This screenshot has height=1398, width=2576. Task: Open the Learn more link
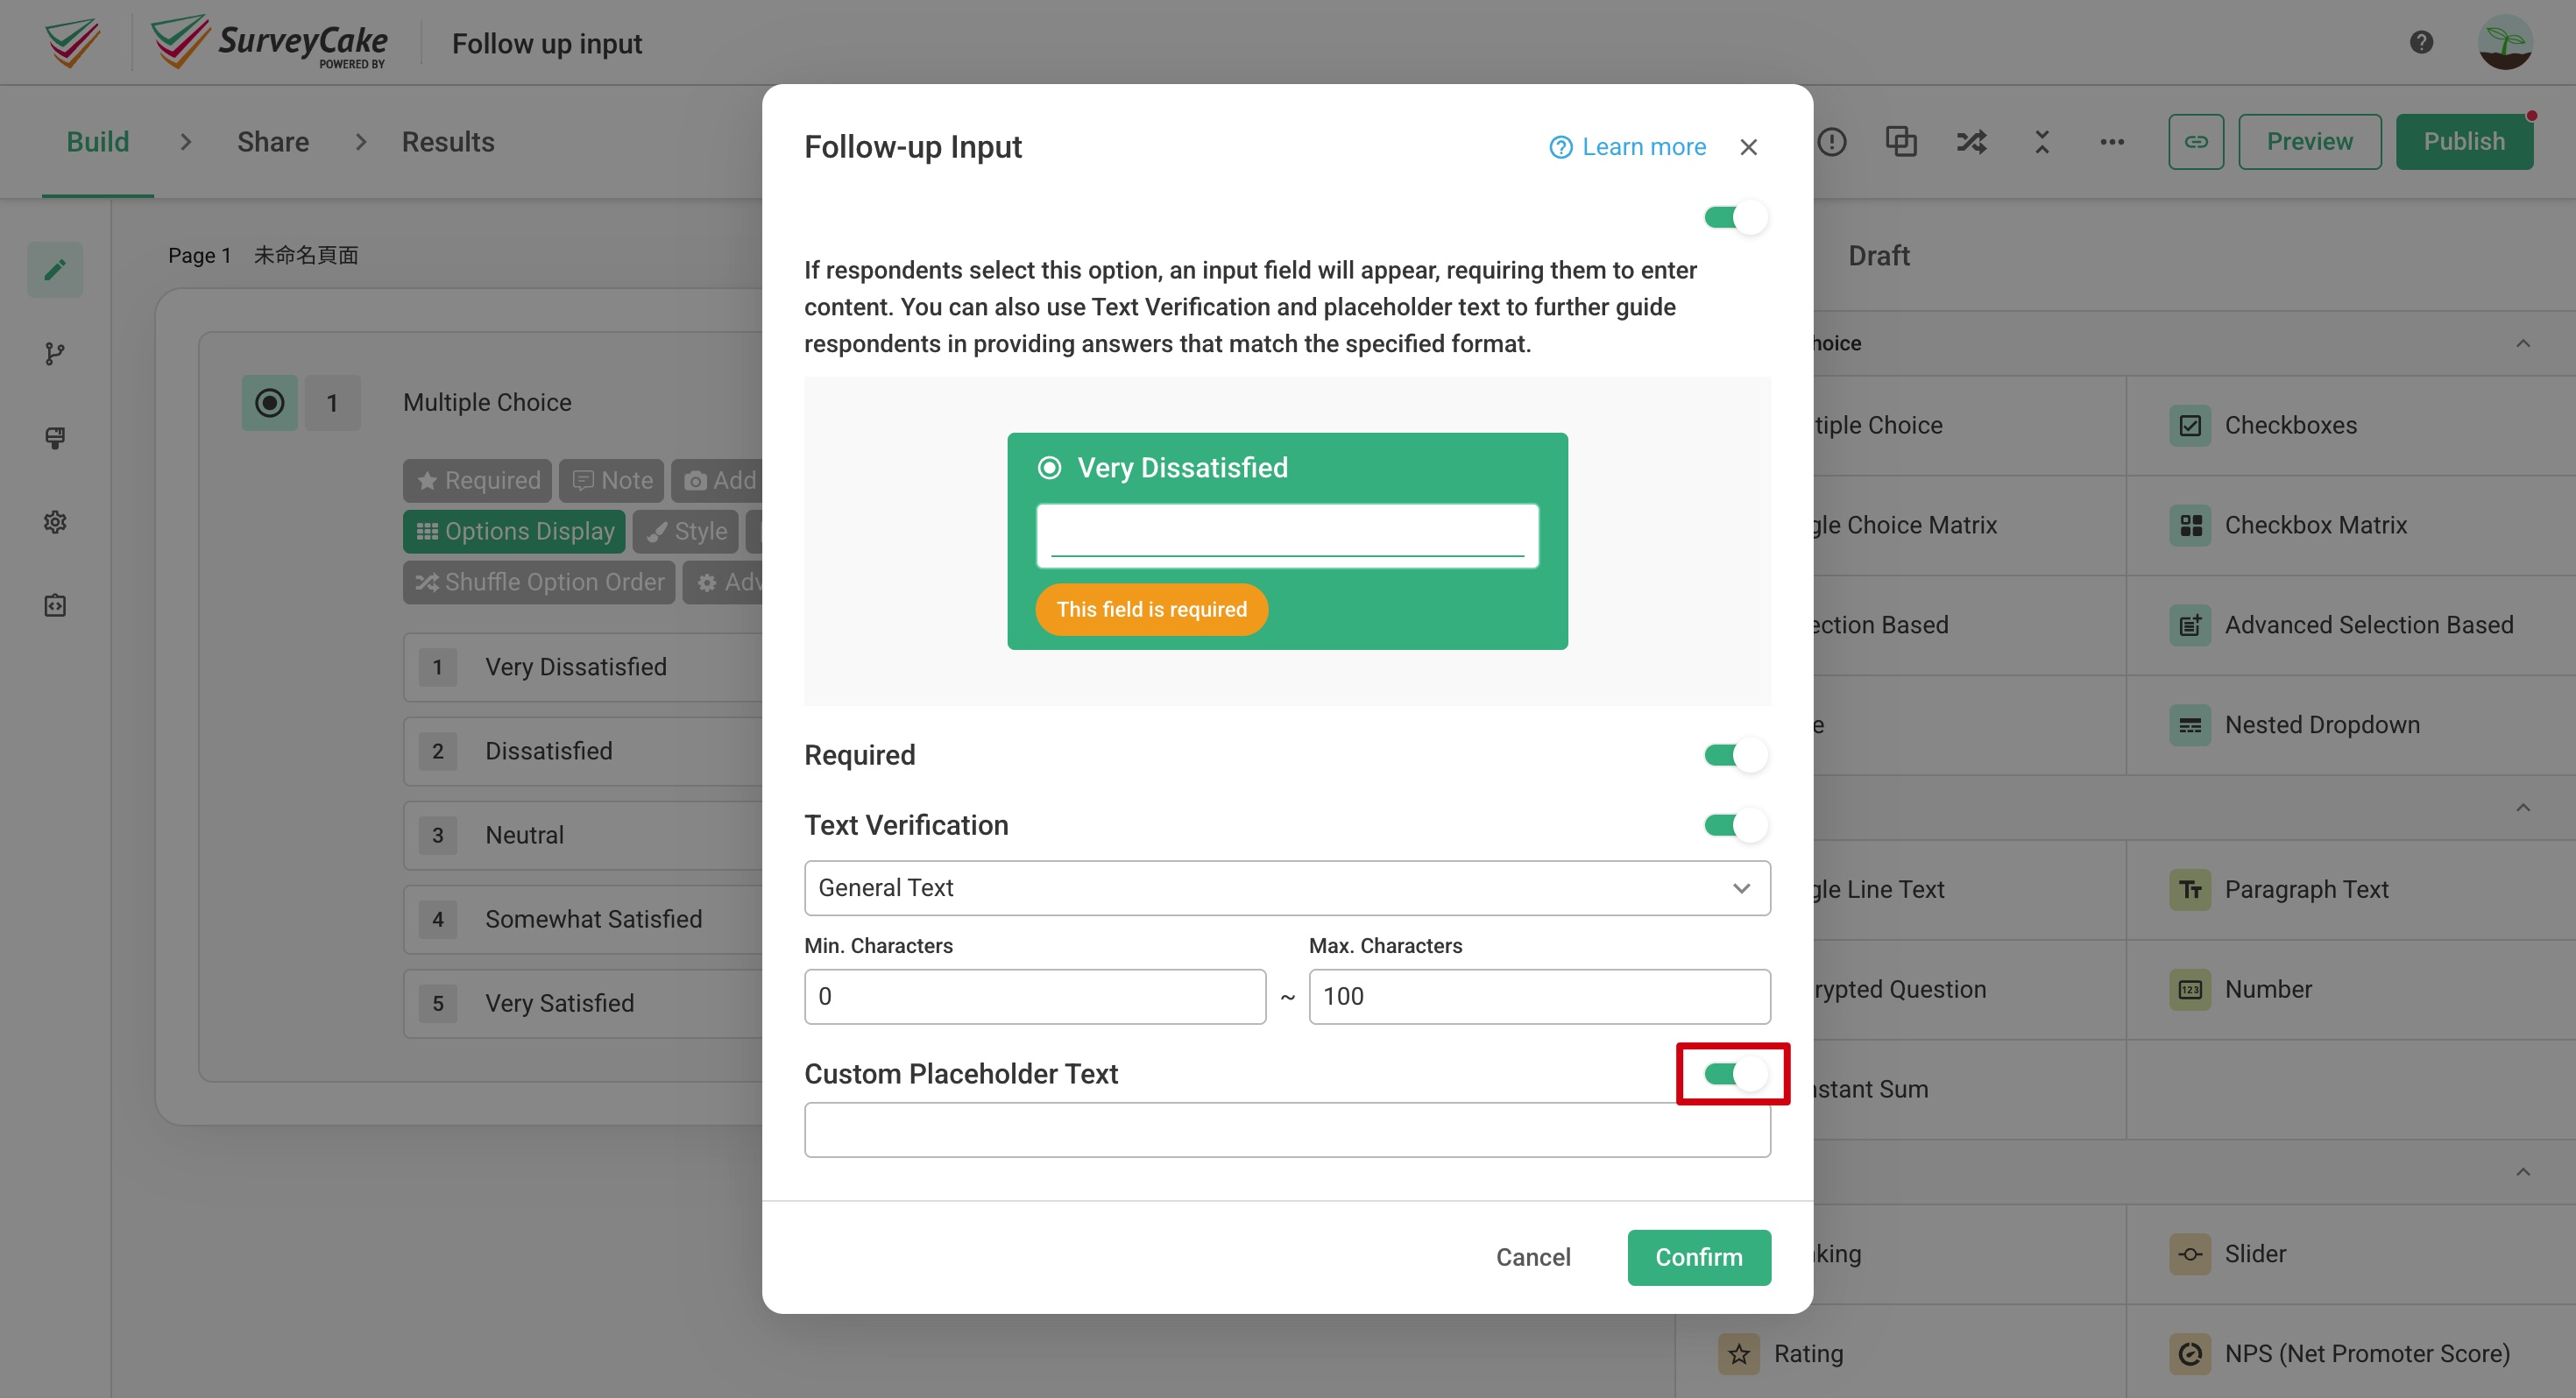click(x=1628, y=146)
